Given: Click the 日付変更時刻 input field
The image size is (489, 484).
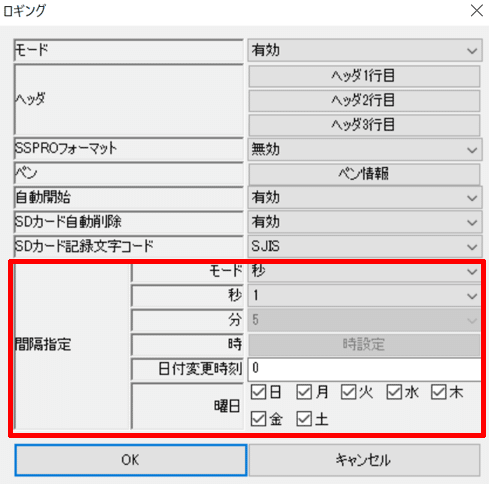Looking at the screenshot, I should pos(365,369).
